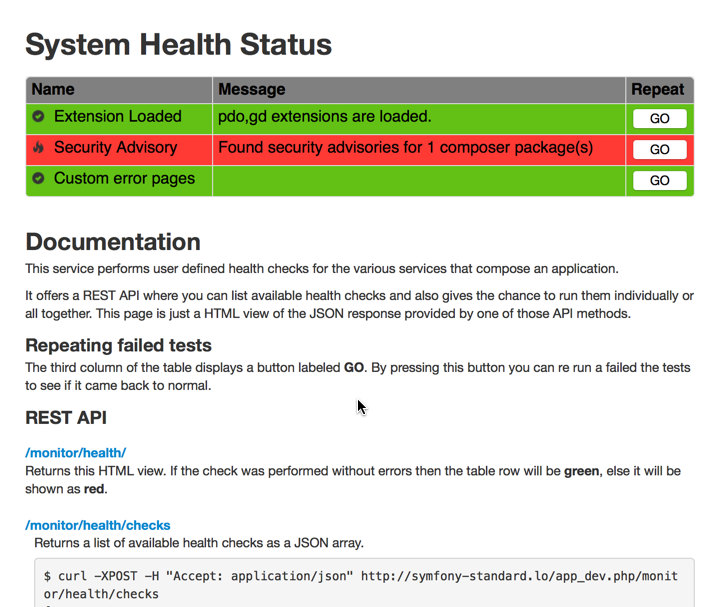Click the flame icon beside Security Advisory

(x=39, y=148)
